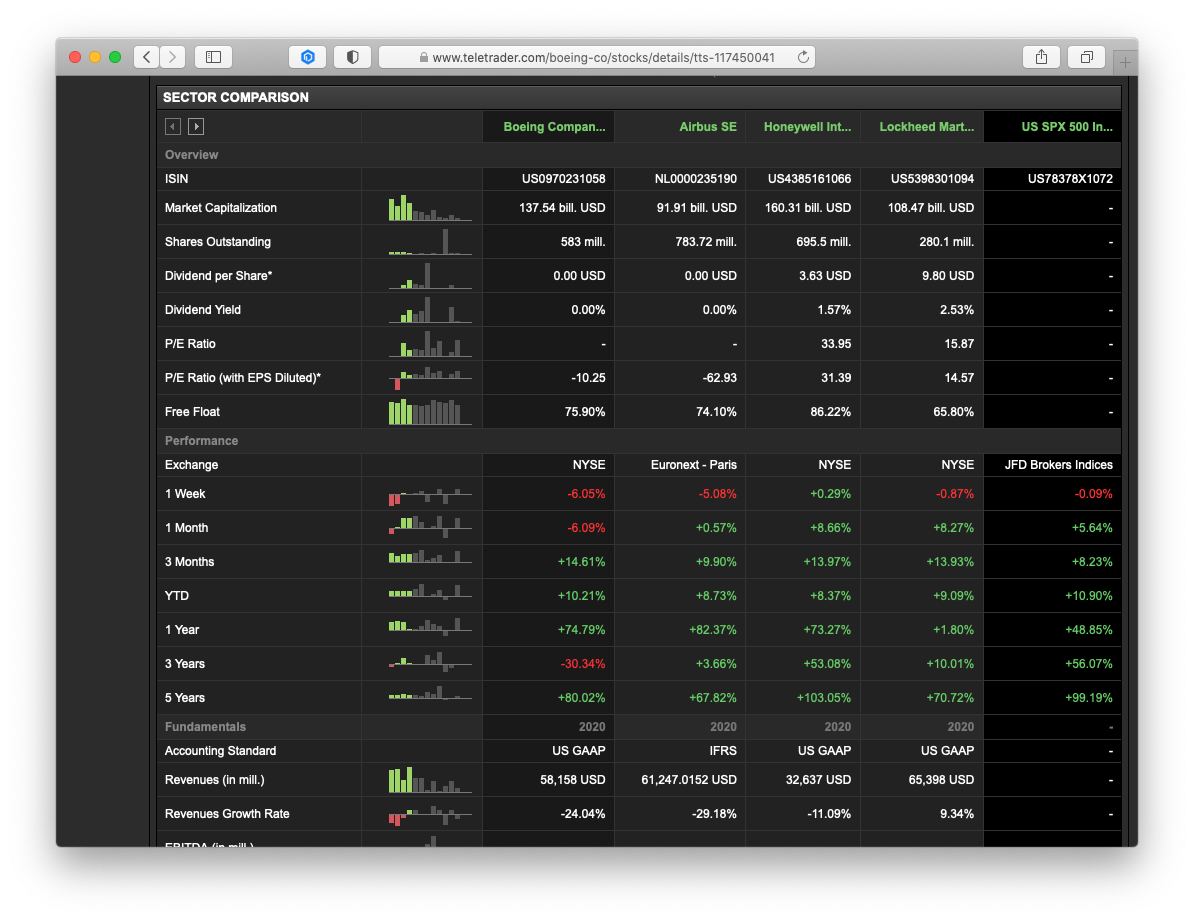Click the +103.05% five years value
Viewport: 1194px width, 921px height.
click(x=824, y=698)
